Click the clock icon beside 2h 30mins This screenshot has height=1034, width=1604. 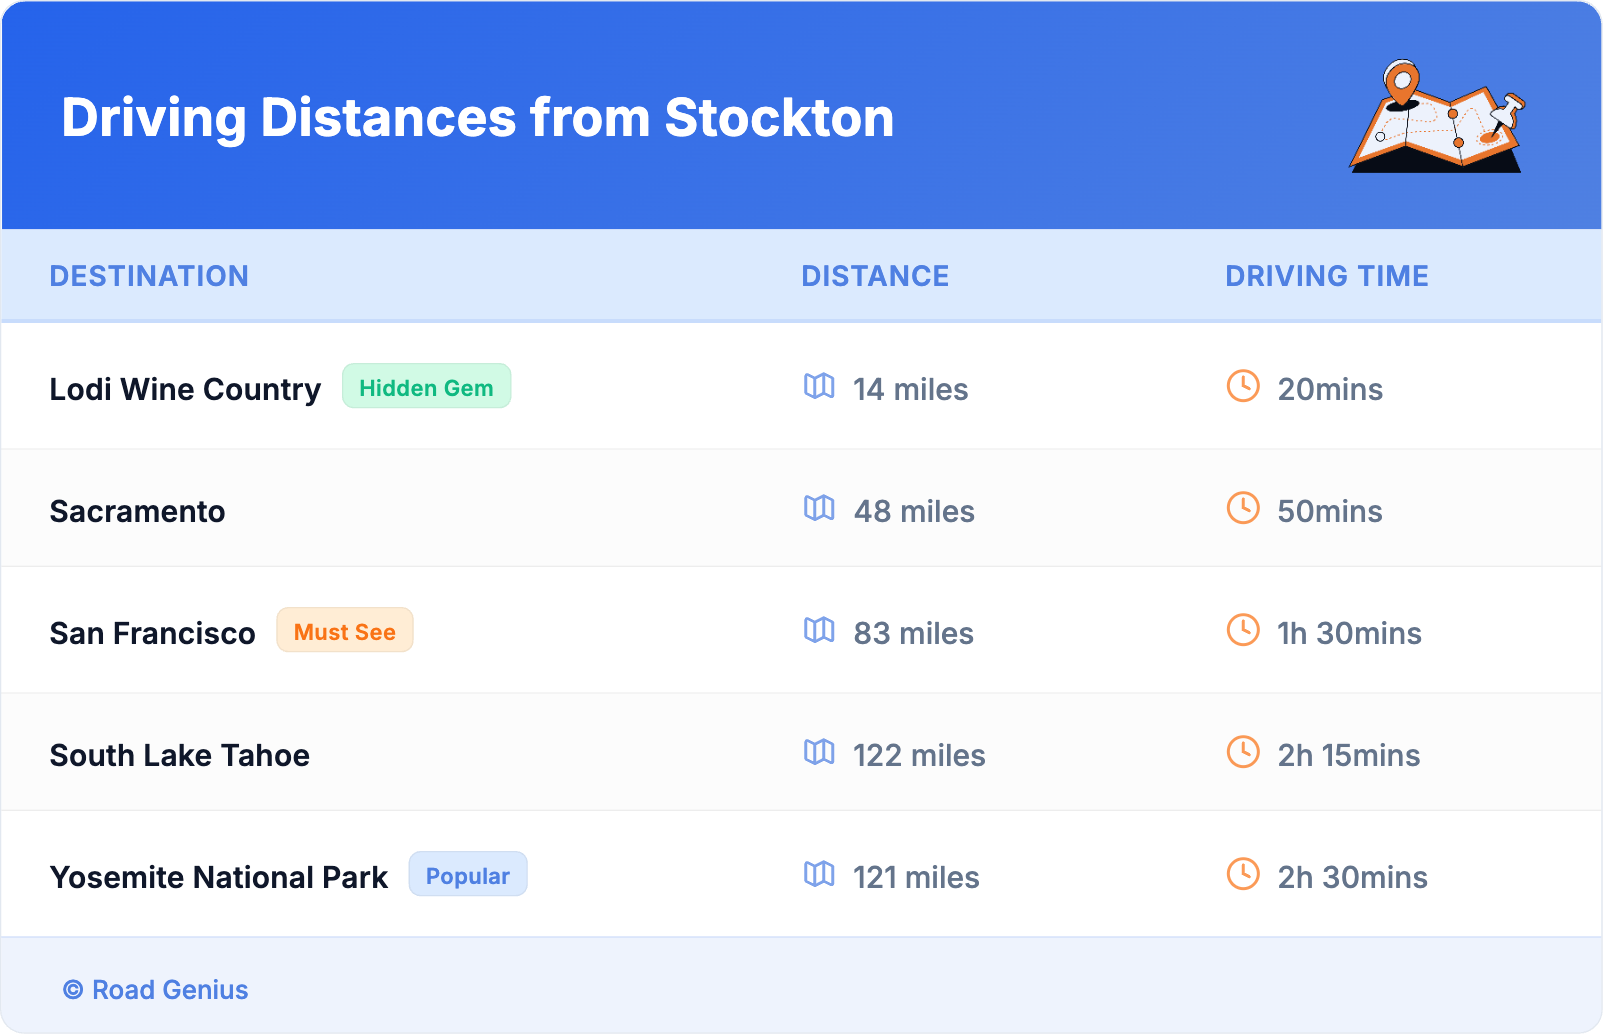pyautogui.click(x=1243, y=874)
